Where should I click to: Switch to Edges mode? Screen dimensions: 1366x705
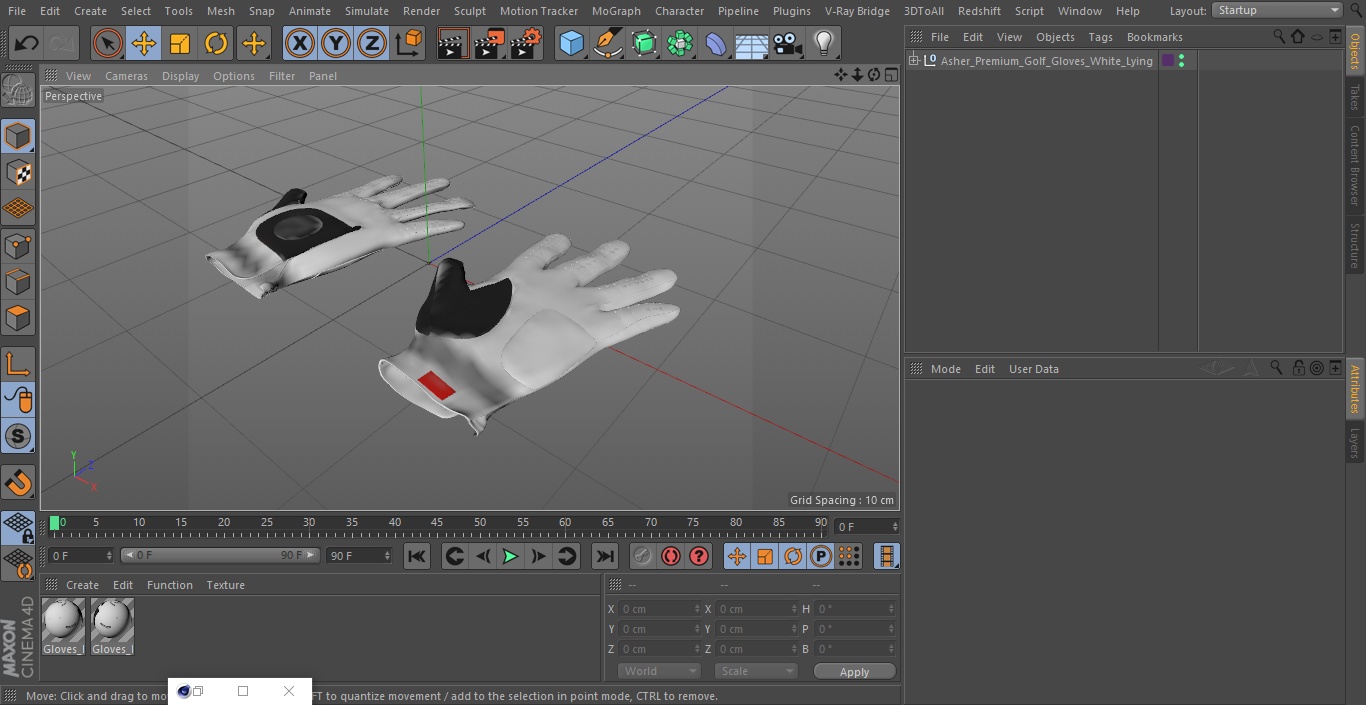18,281
